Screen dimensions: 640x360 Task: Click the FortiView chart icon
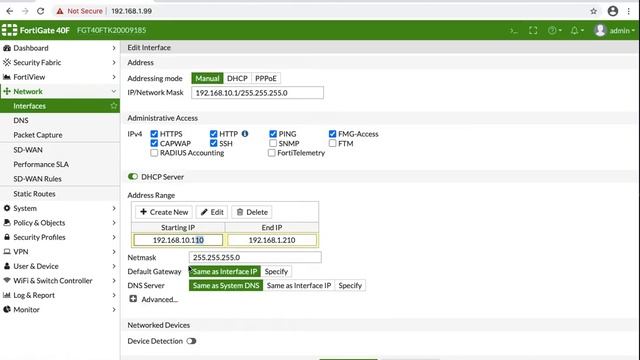click(7, 77)
